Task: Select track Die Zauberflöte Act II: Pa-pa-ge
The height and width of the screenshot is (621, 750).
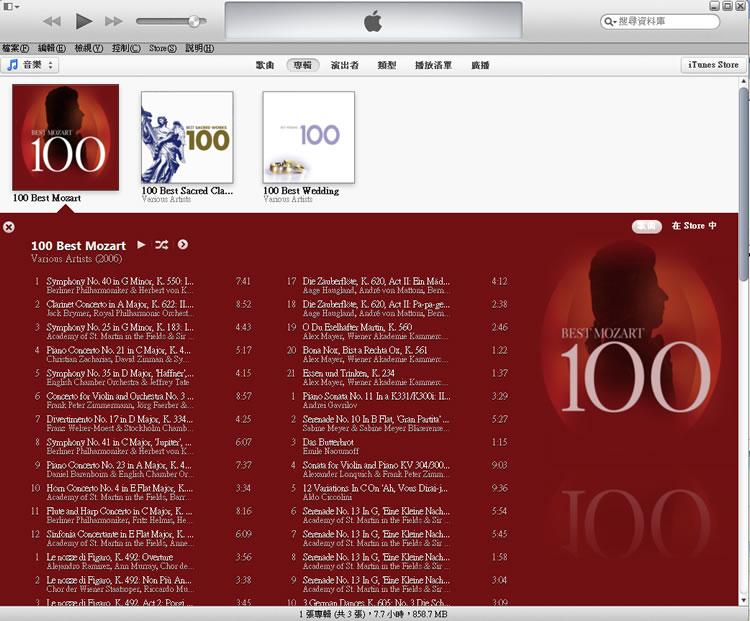Action: [397, 308]
